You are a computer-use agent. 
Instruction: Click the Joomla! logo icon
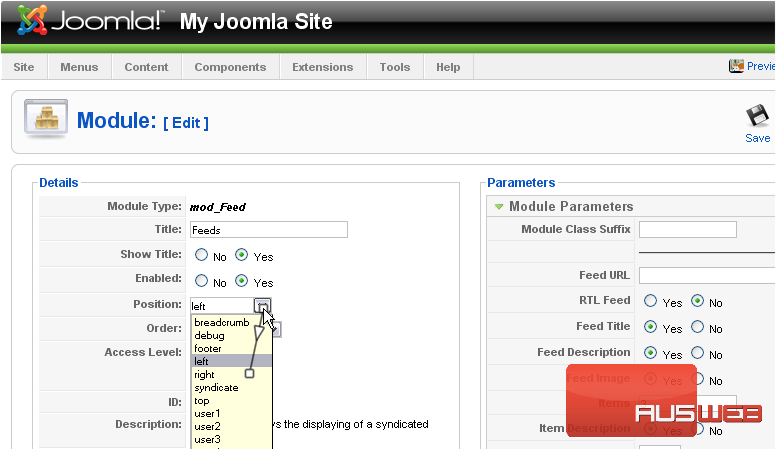(32, 20)
